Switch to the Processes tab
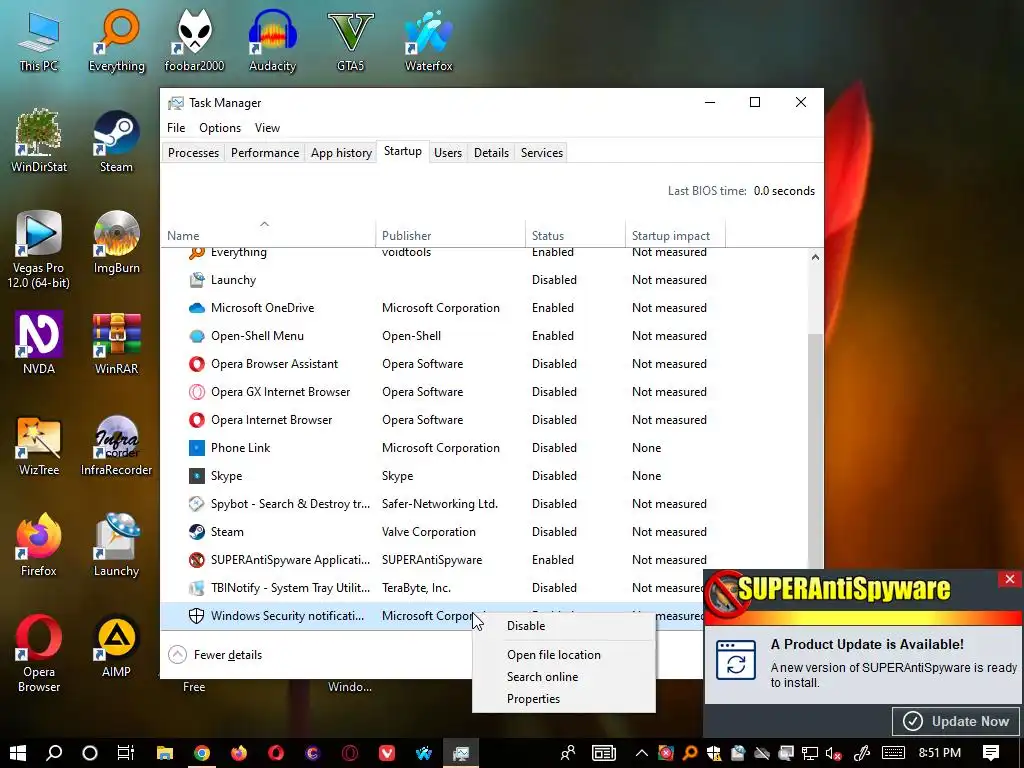Screen dimensions: 1024x768 coord(193,153)
